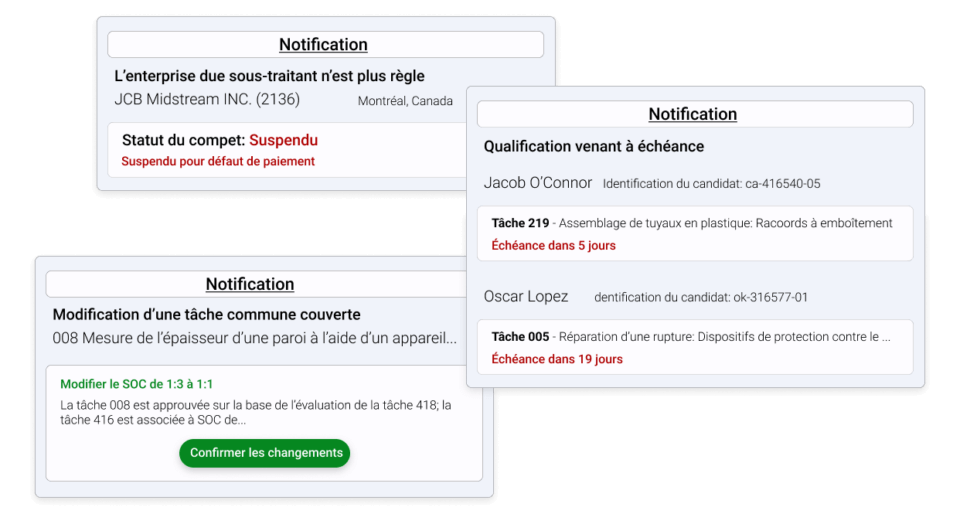Open the 008 Mesure de l'épaisseur task title

(255, 338)
